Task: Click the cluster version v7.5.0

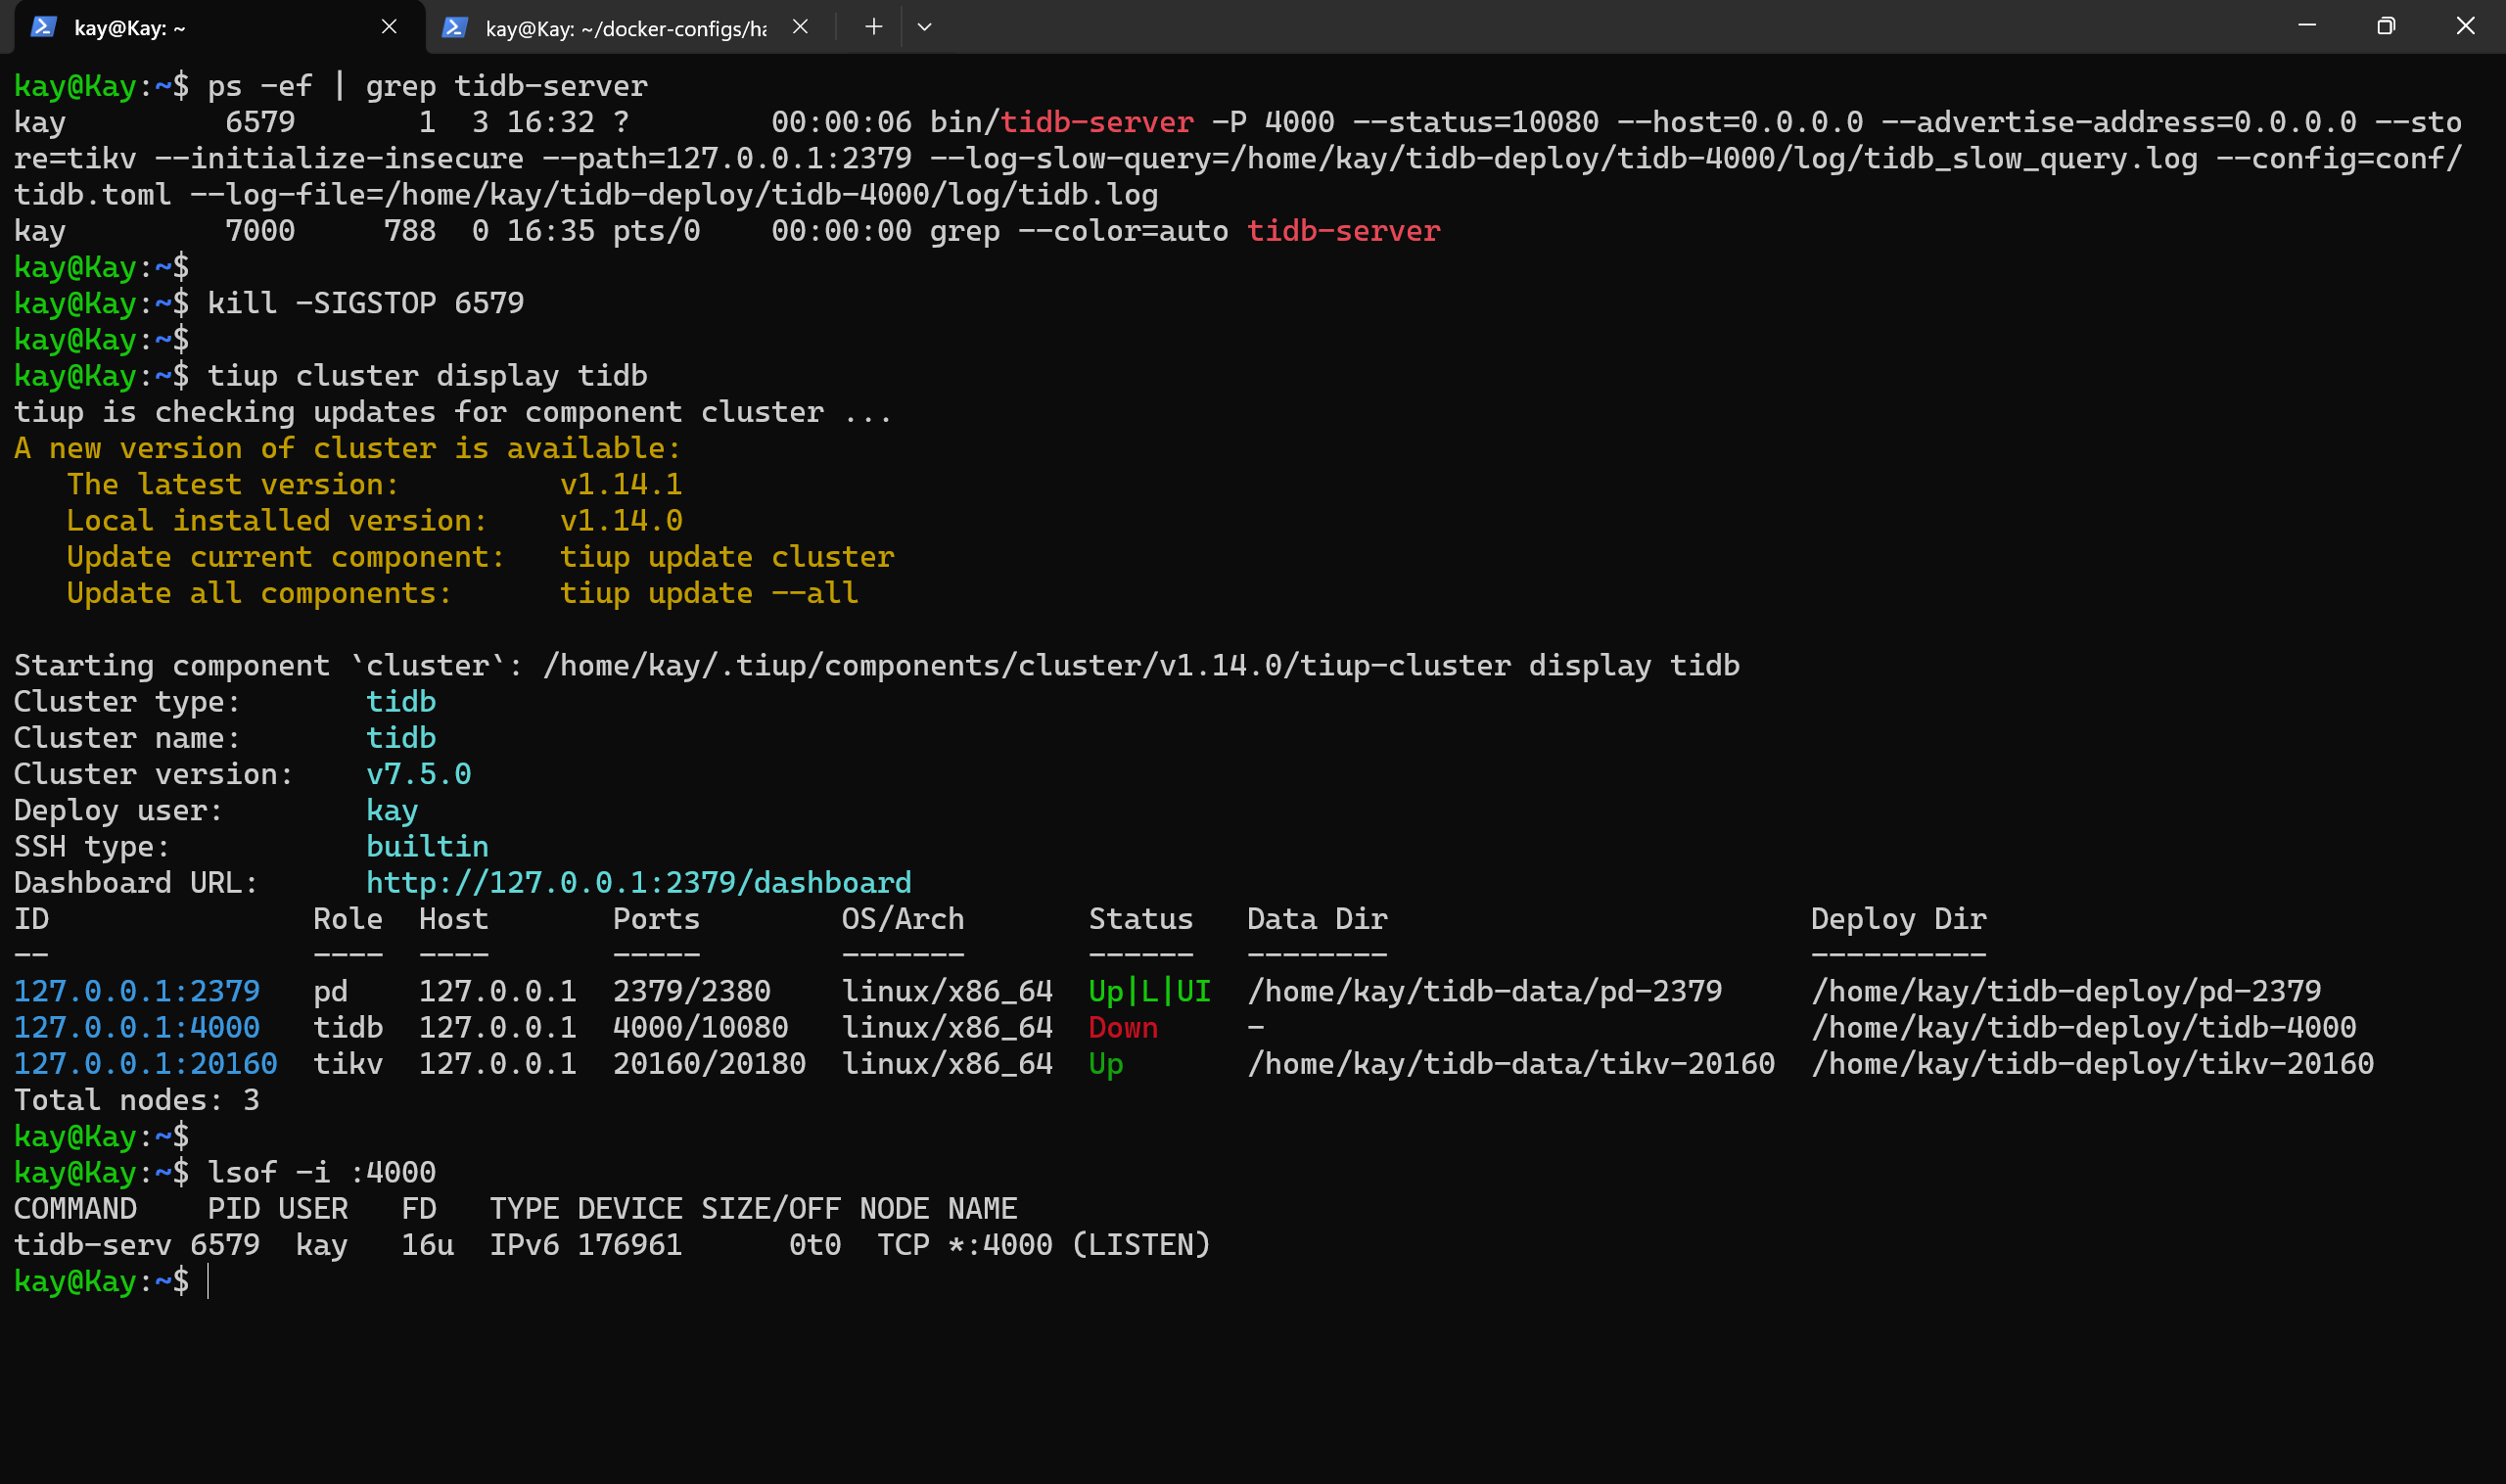Action: coord(418,774)
